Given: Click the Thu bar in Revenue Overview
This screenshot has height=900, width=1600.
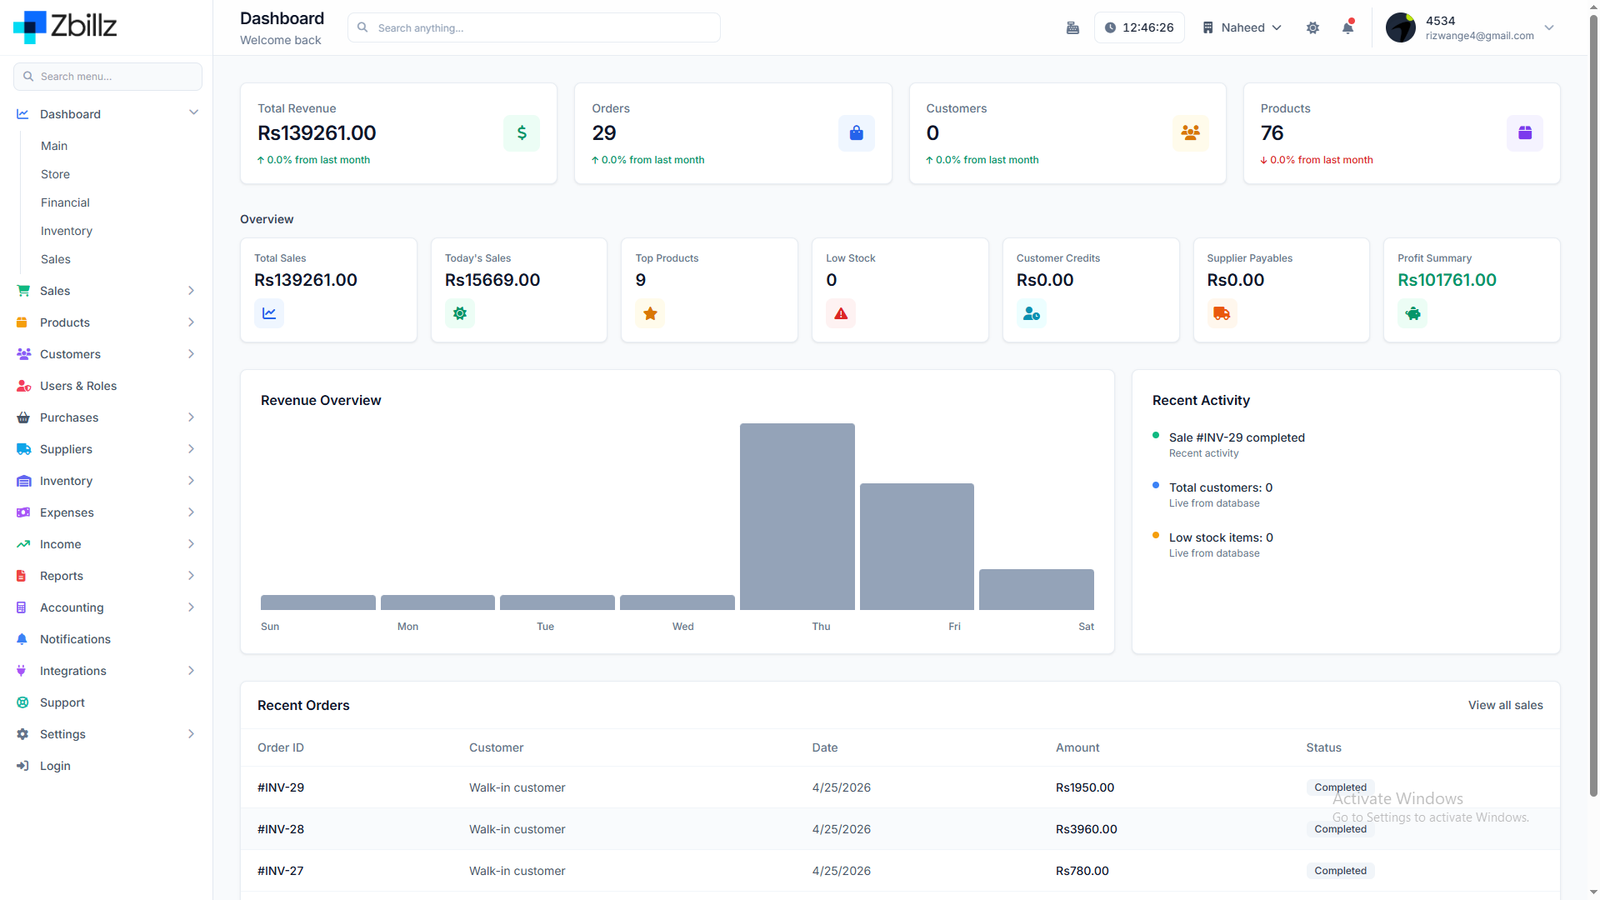Looking at the screenshot, I should 797,516.
